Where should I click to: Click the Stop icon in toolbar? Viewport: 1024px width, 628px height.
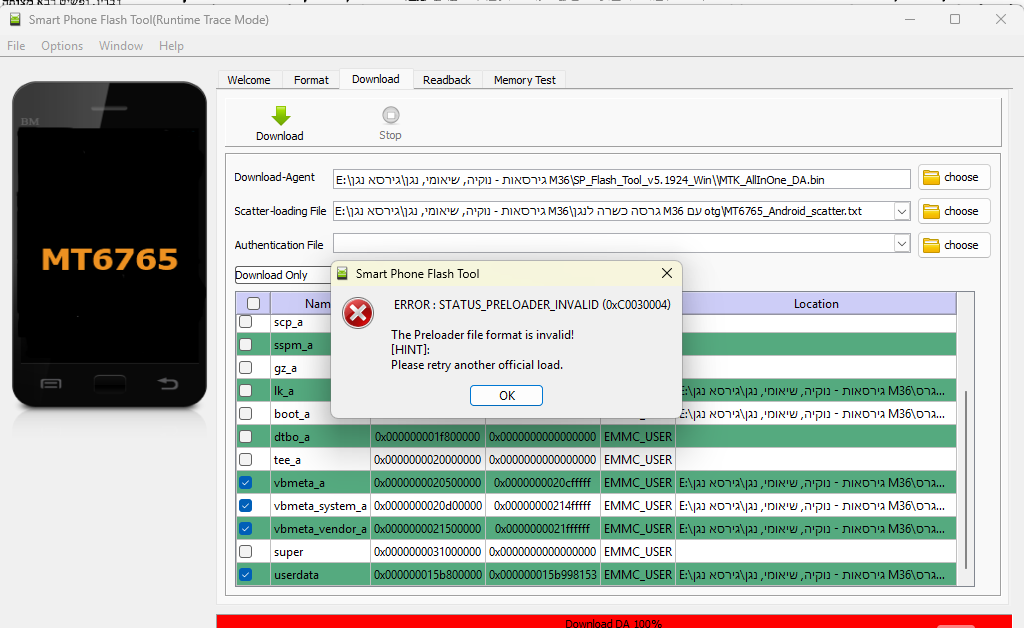point(390,116)
